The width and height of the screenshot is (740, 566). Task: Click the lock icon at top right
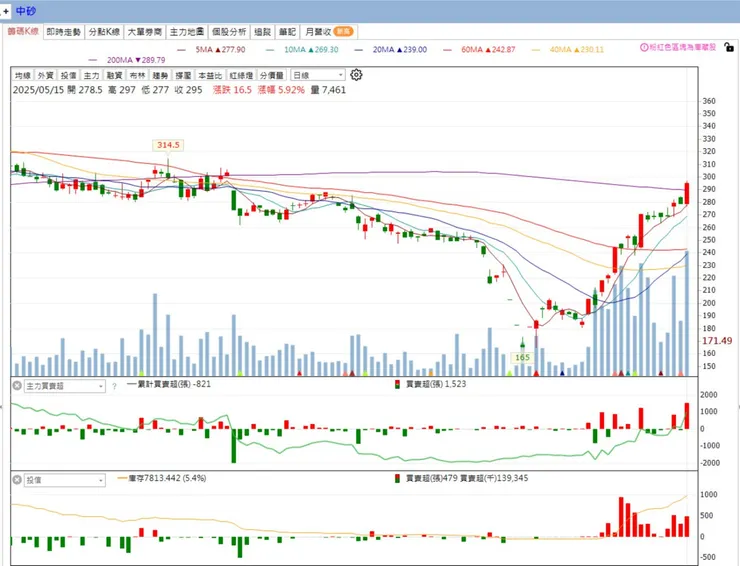tap(729, 47)
